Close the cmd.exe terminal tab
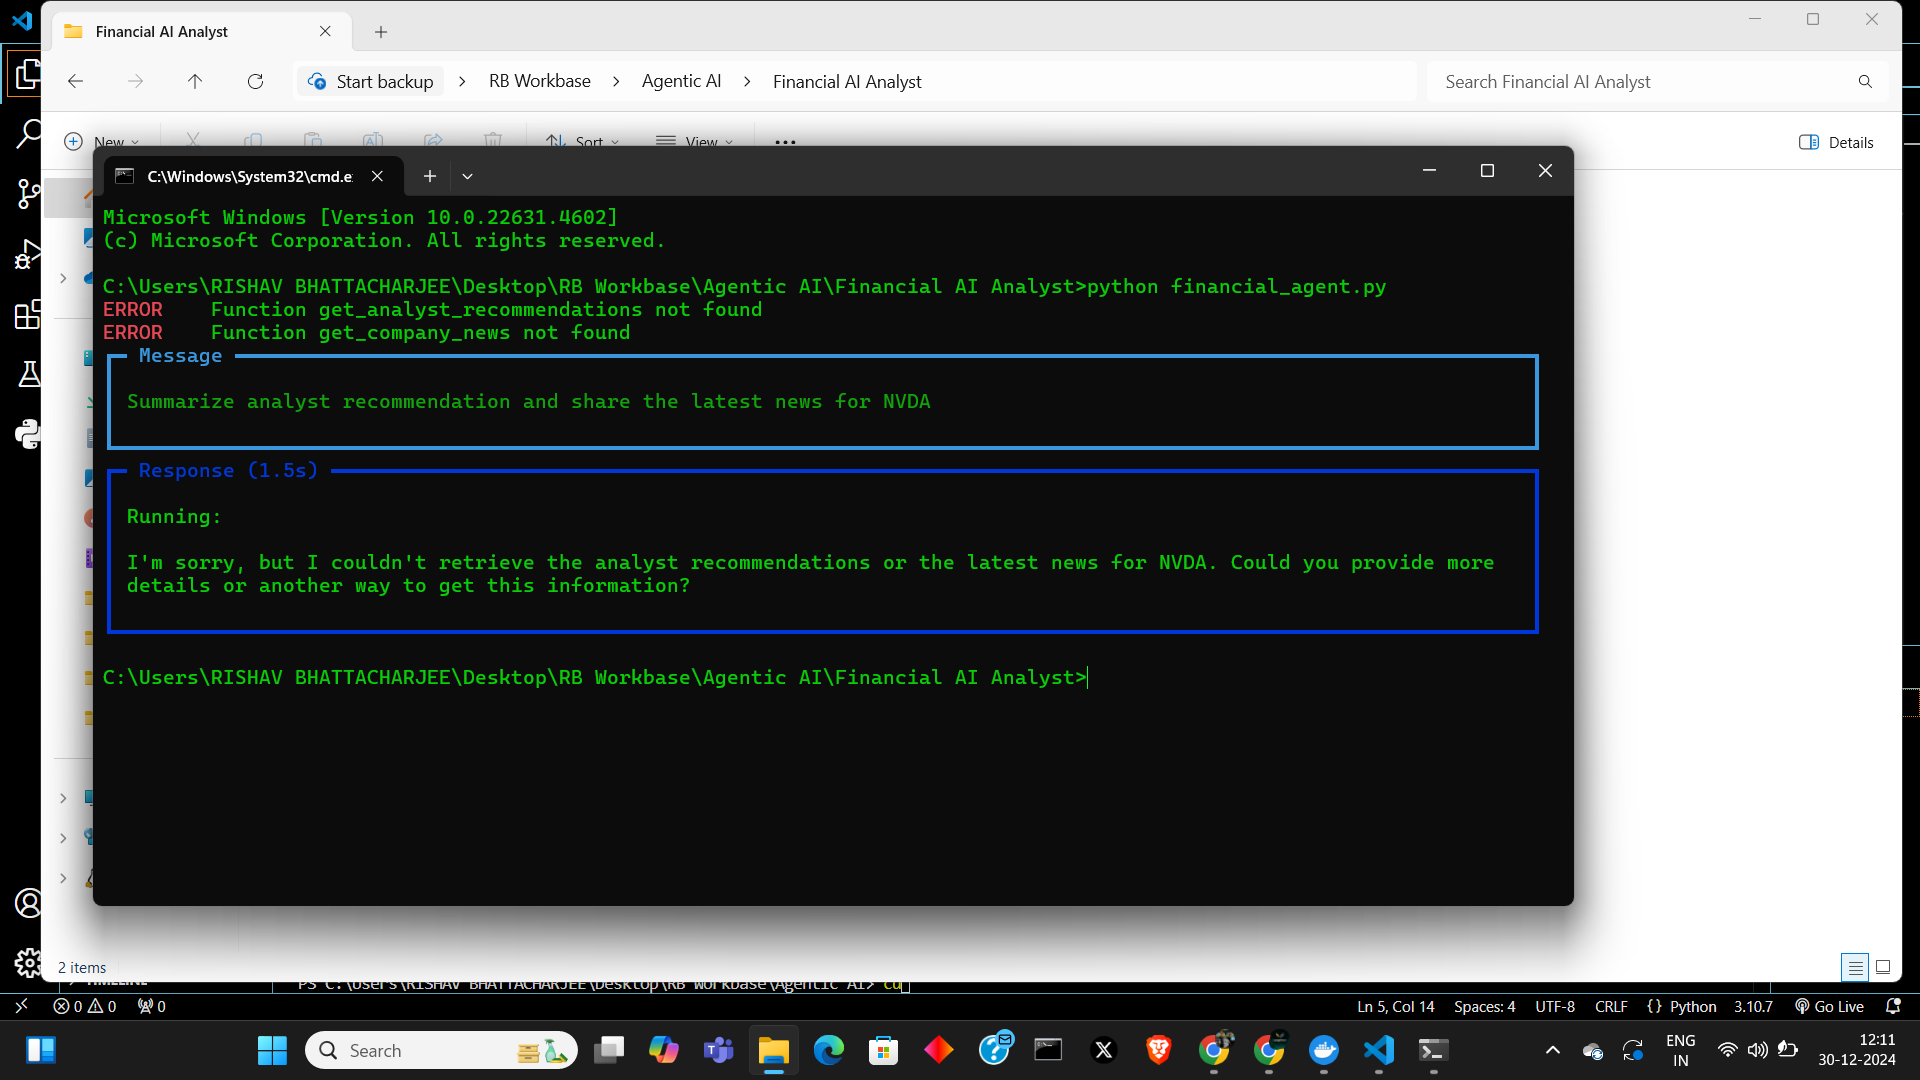 [x=377, y=176]
